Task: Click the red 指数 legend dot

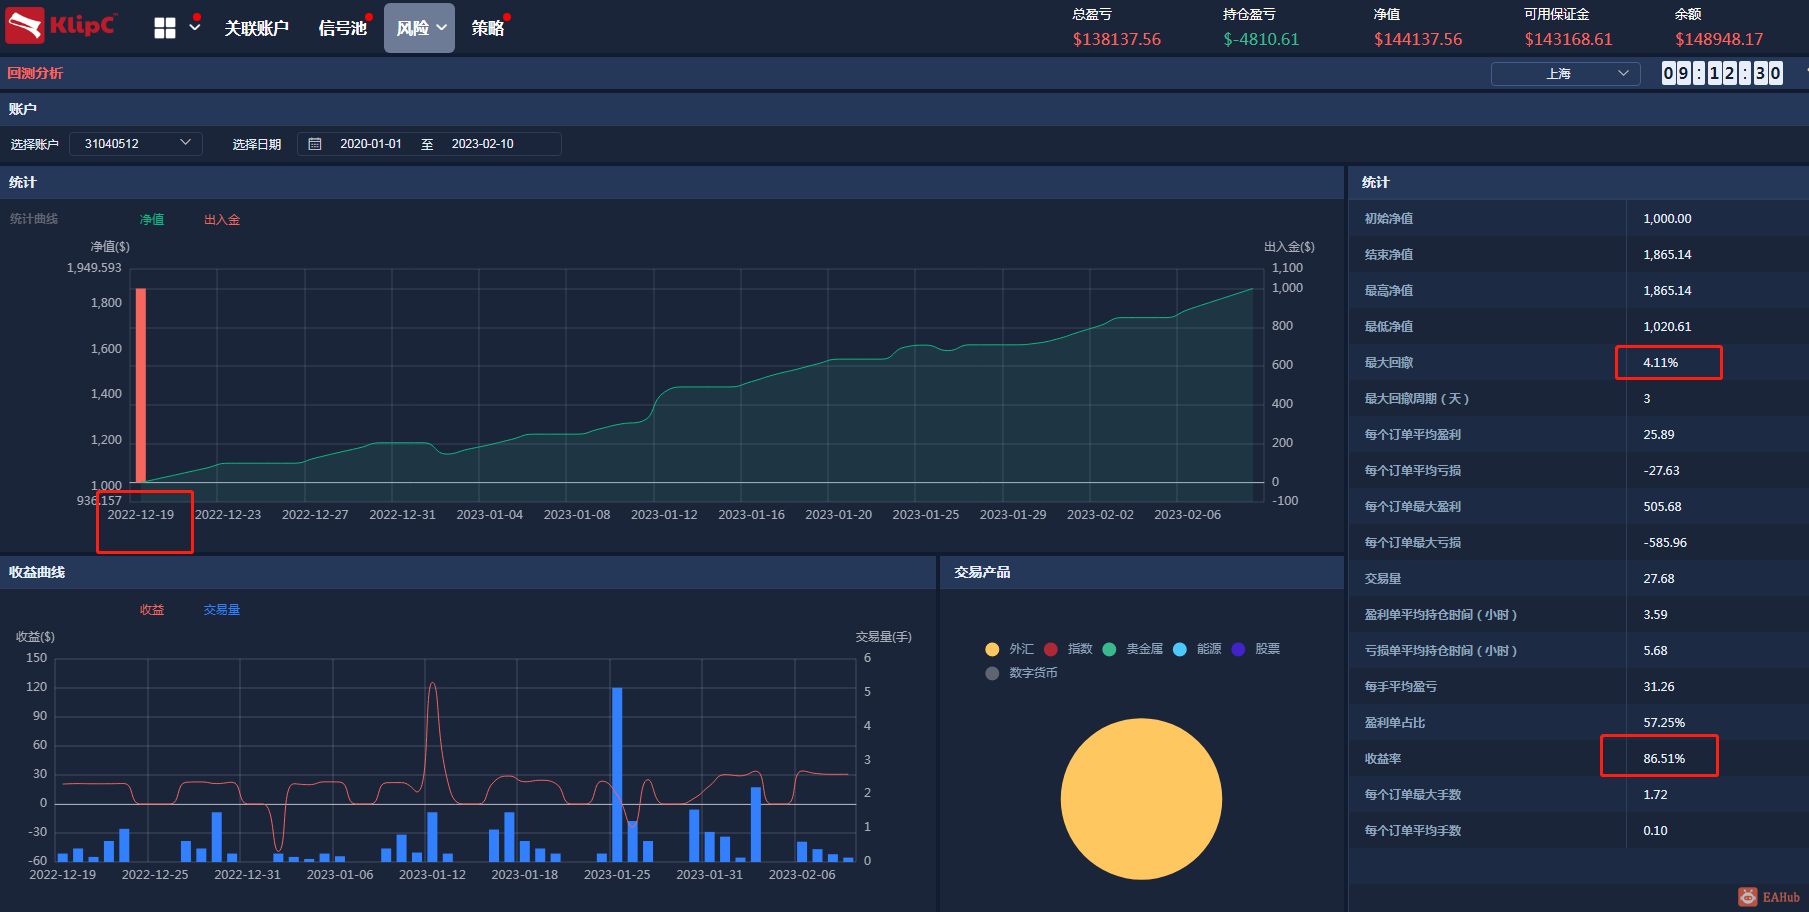Action: click(1051, 649)
